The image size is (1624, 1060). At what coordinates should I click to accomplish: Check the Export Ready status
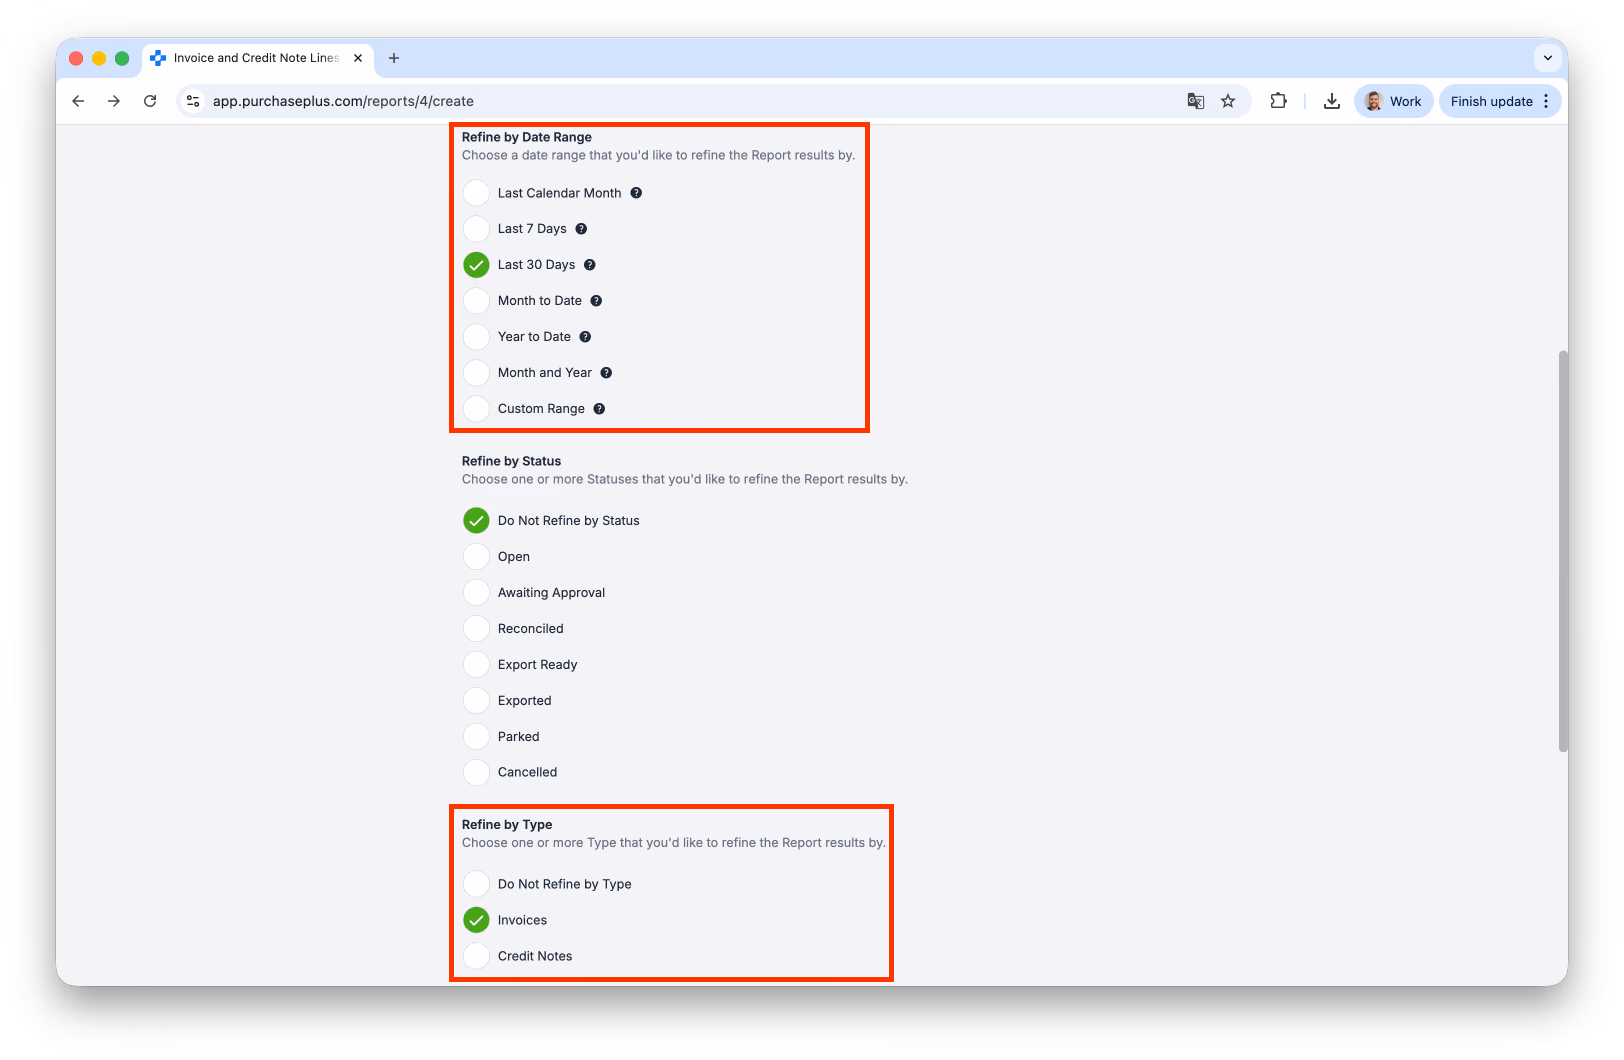[476, 665]
